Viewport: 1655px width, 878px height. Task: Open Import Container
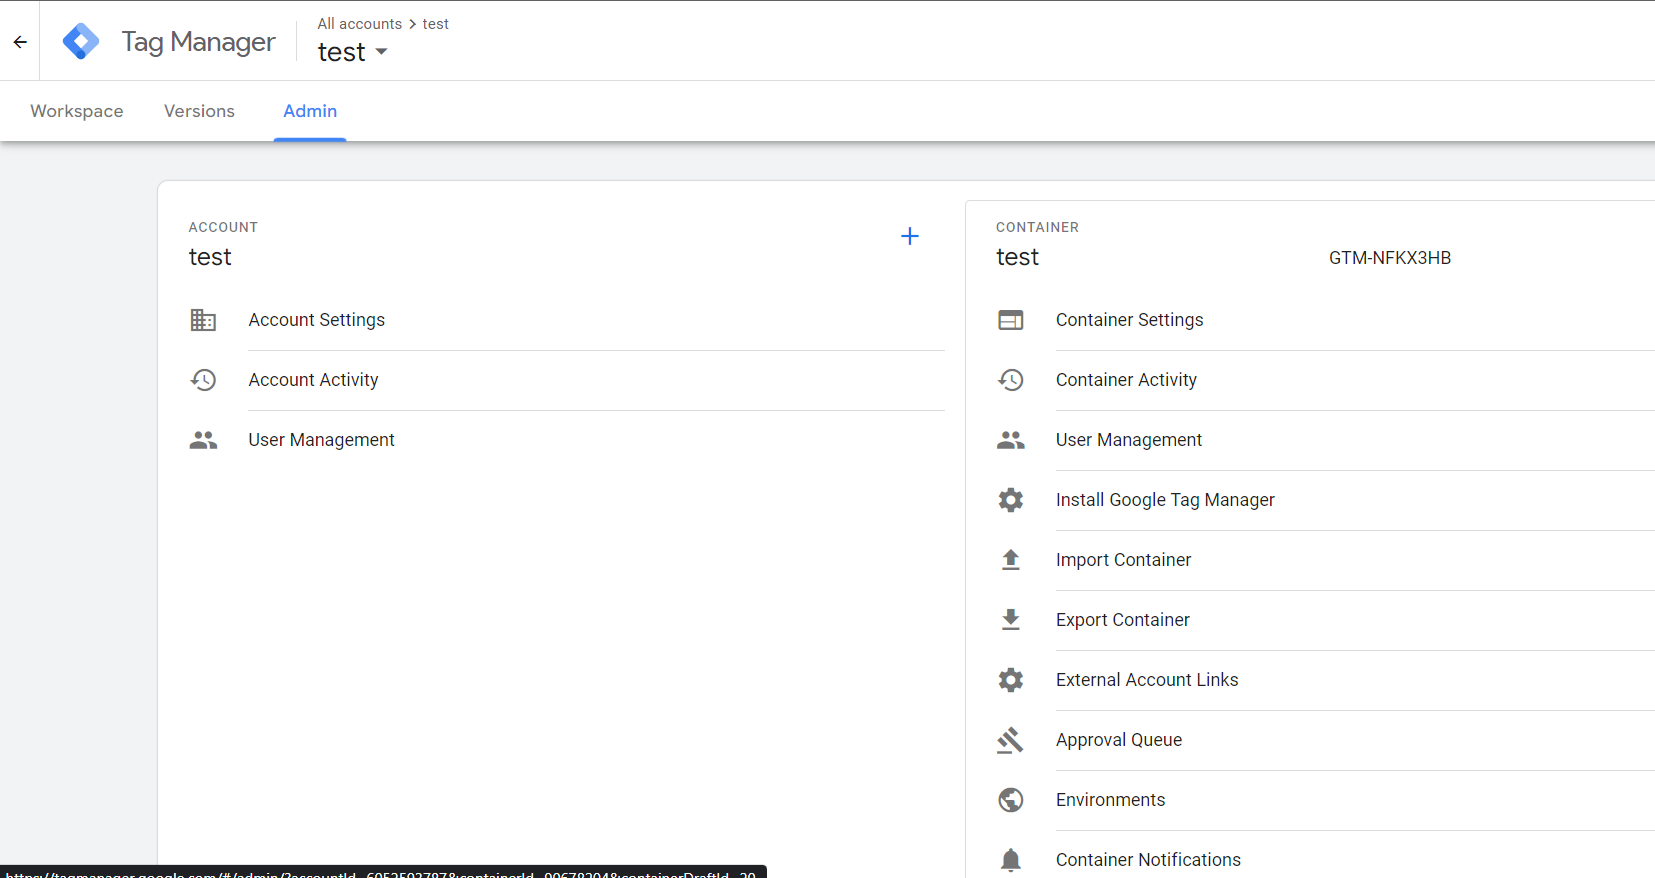tap(1123, 560)
